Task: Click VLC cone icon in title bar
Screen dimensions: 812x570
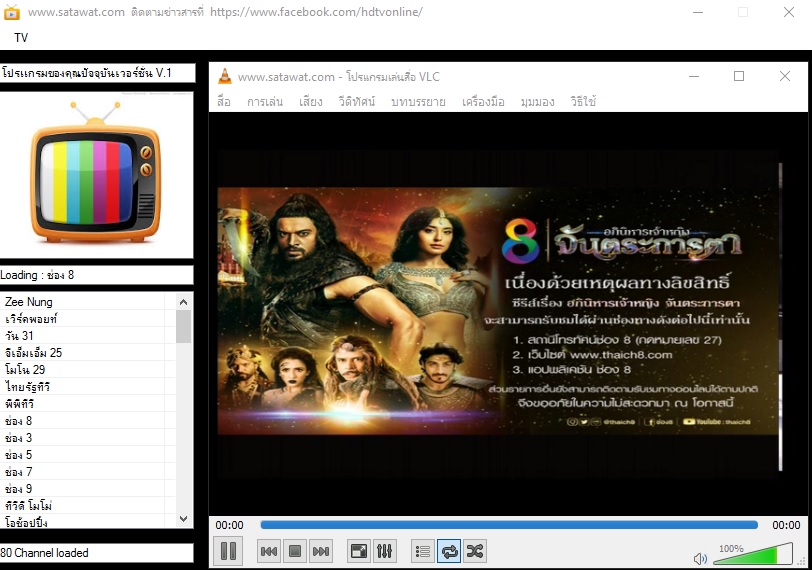Action: [225, 77]
